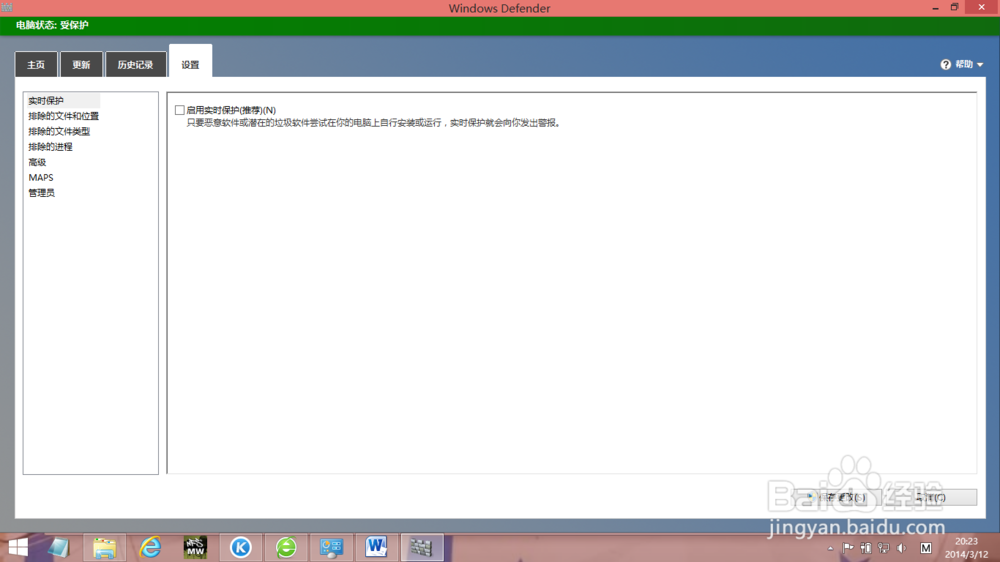
Task: Open the 高级 settings category
Action: [37, 162]
